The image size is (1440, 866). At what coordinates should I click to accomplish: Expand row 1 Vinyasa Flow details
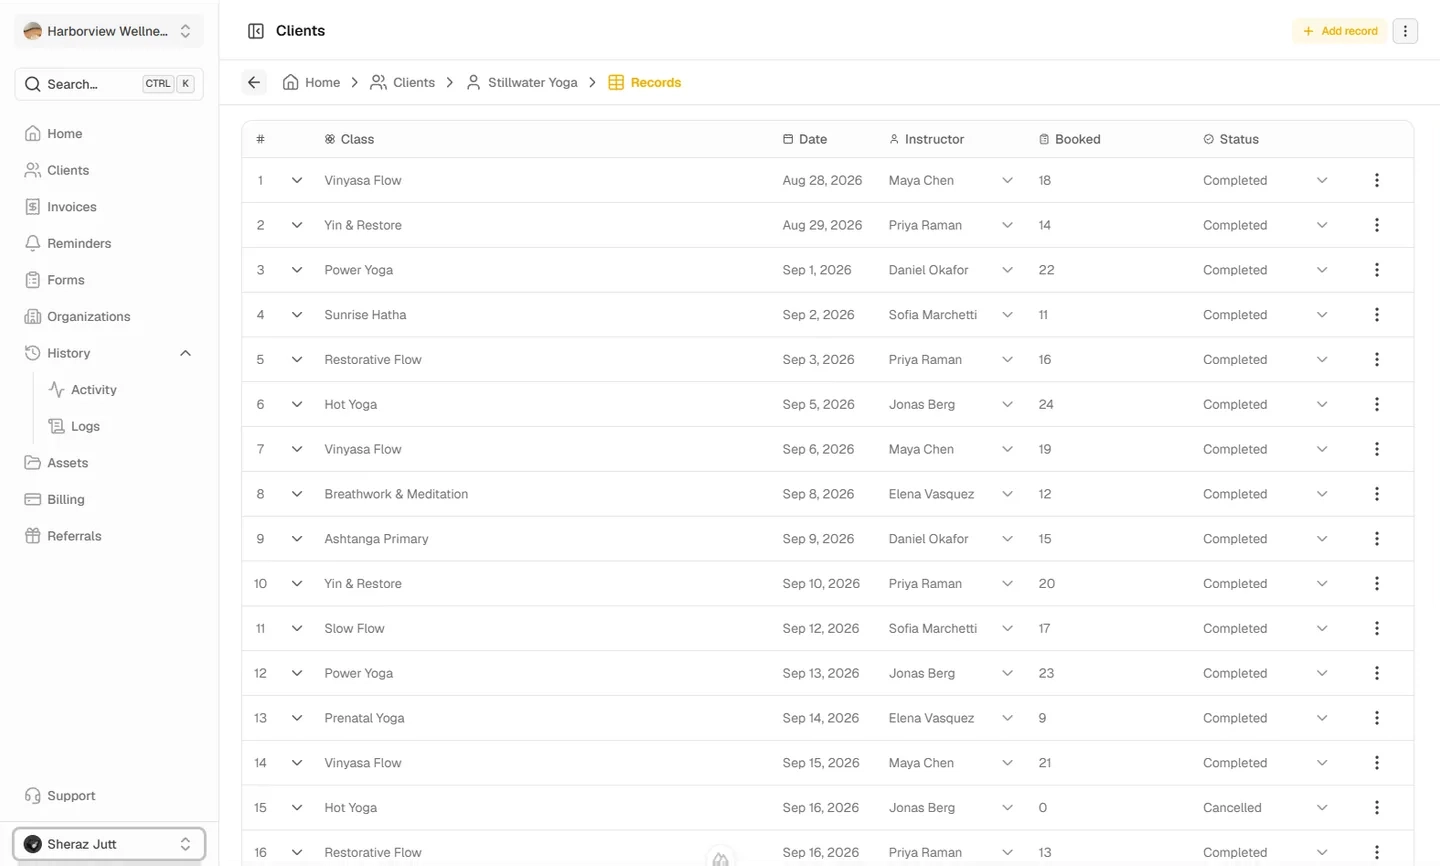pos(297,181)
